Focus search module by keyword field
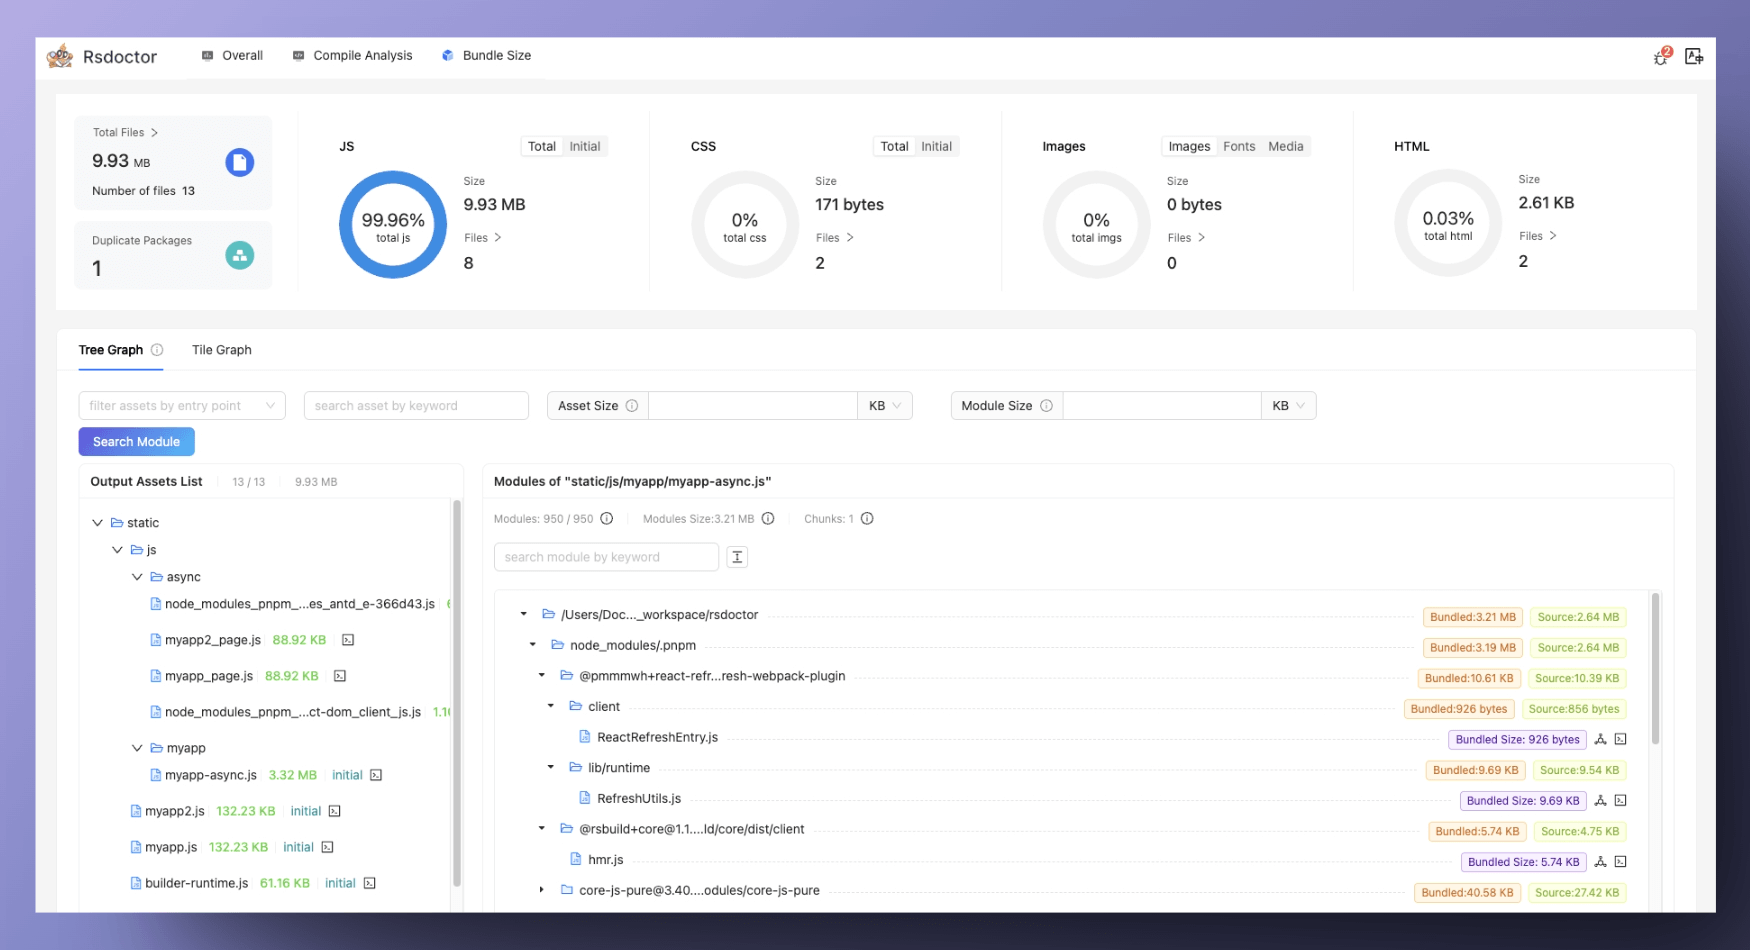Viewport: 1750px width, 950px height. (606, 557)
